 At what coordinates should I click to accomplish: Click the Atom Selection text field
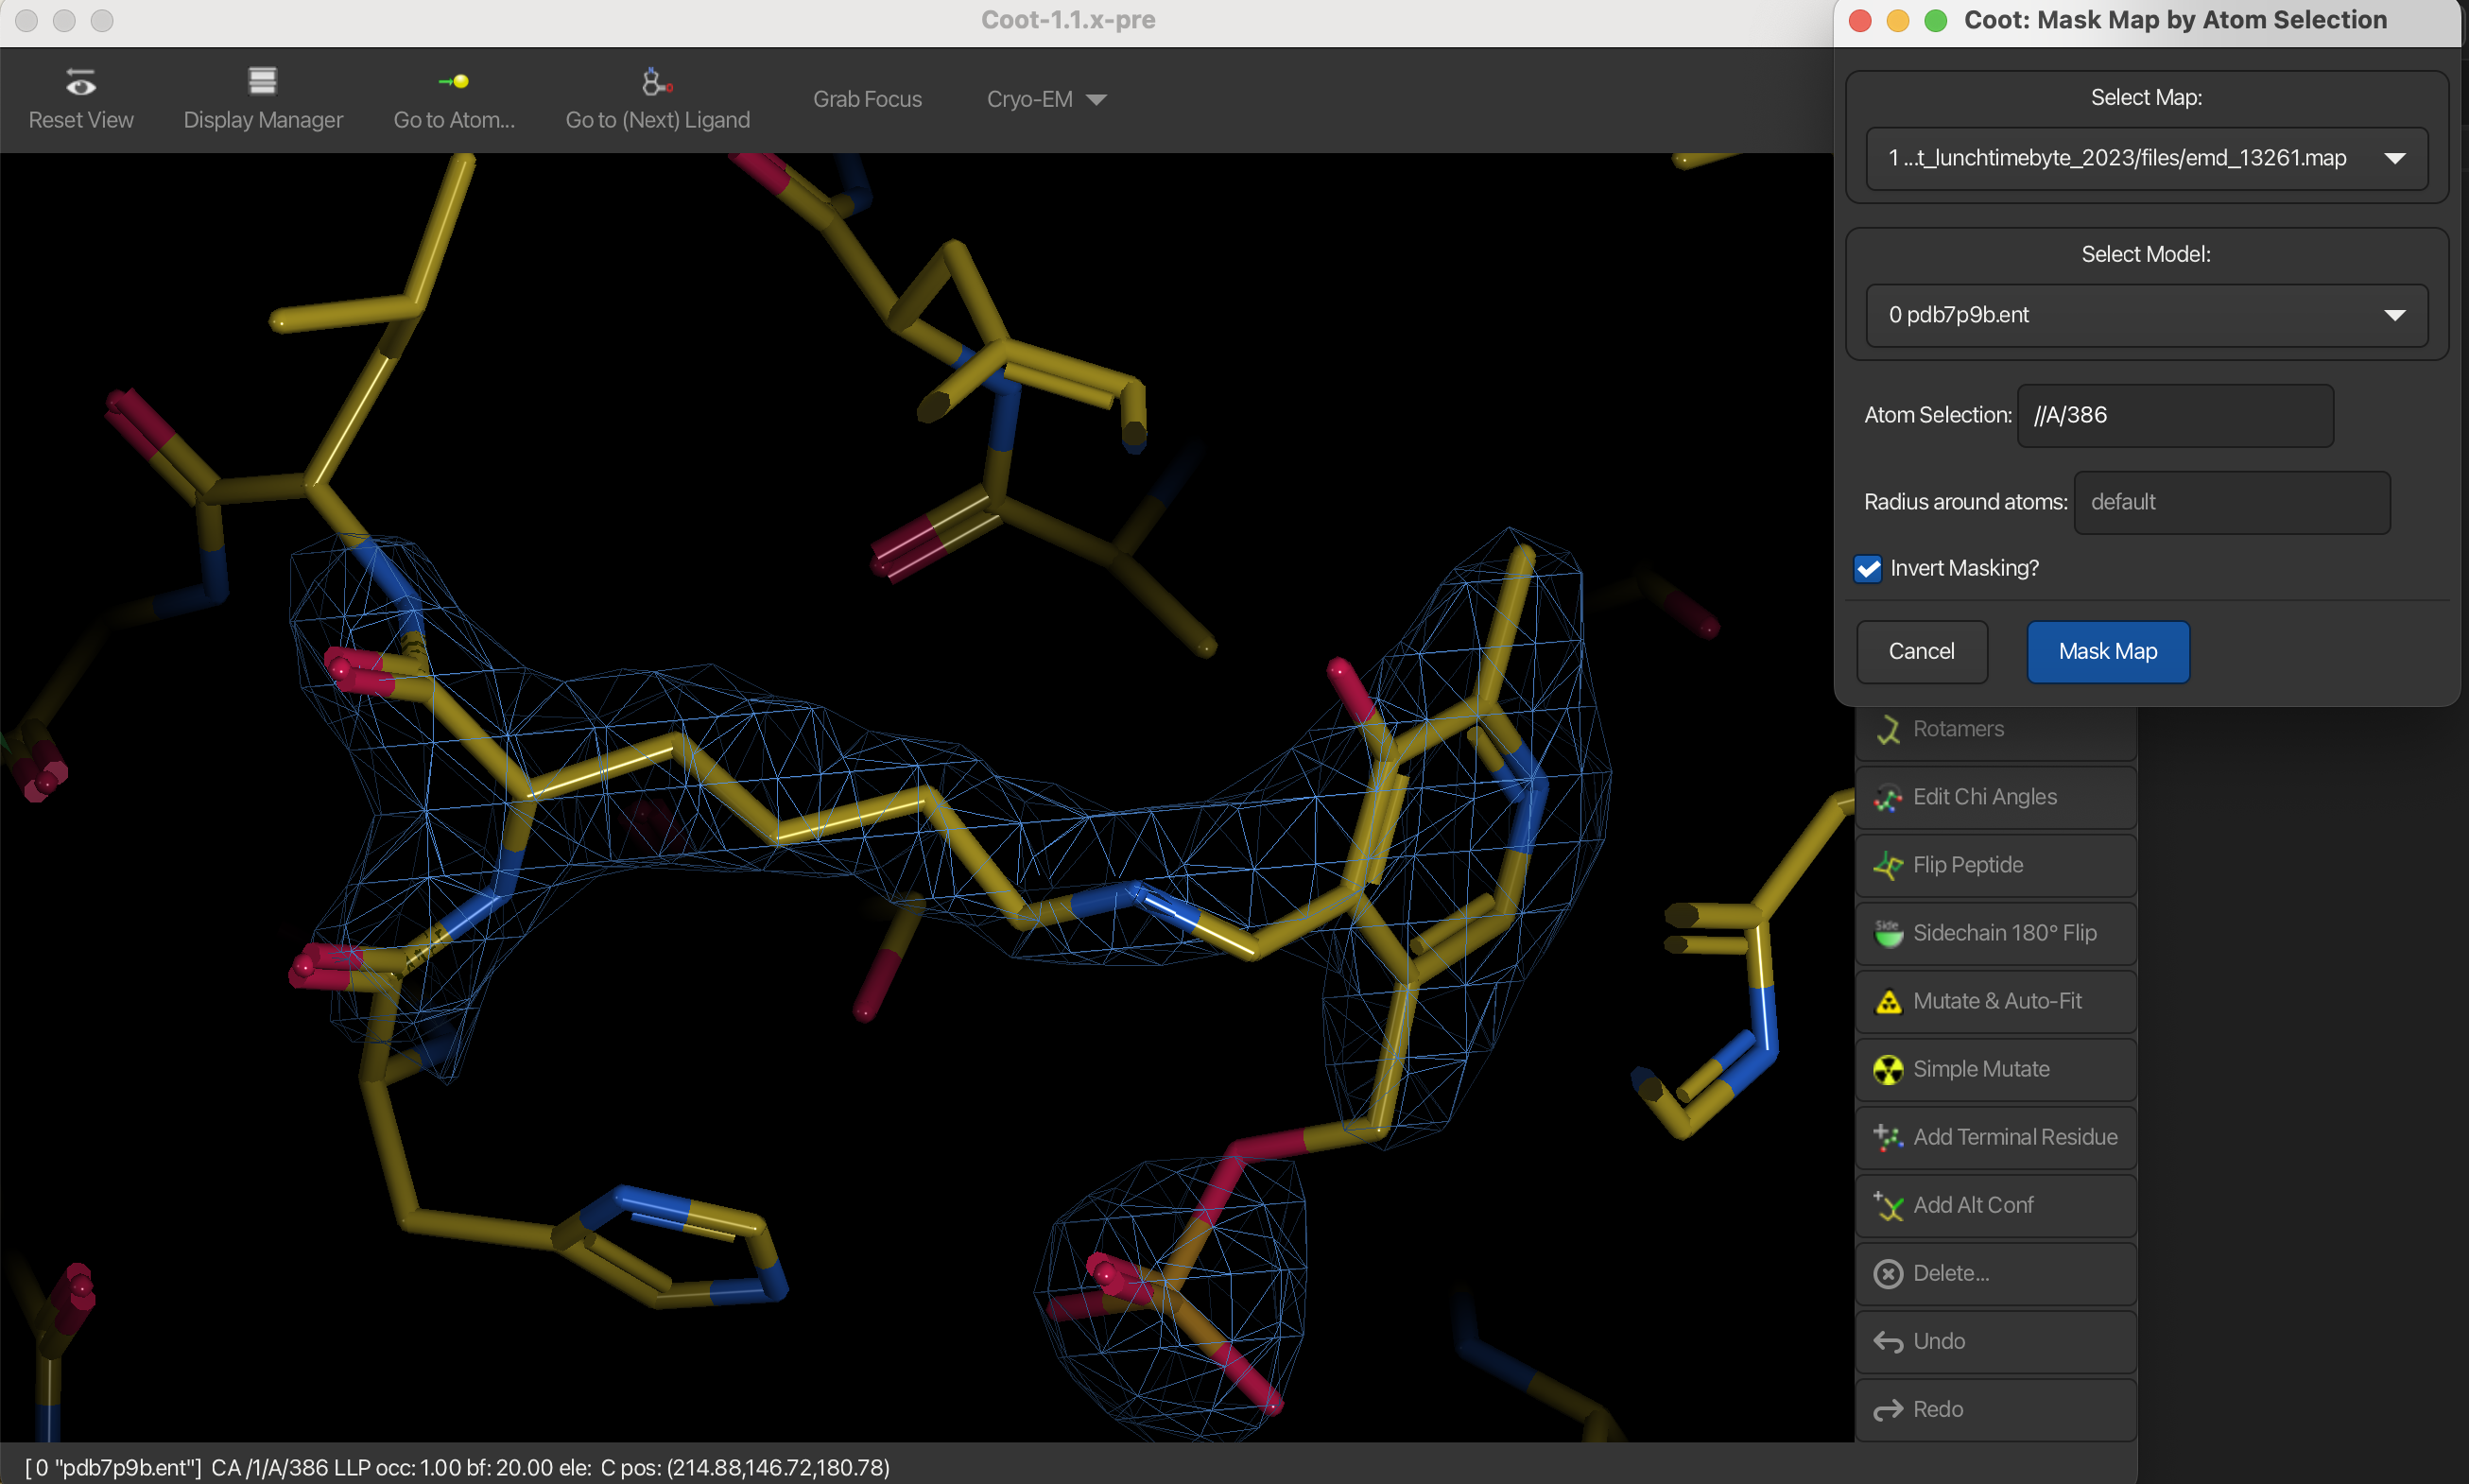tap(2175, 415)
